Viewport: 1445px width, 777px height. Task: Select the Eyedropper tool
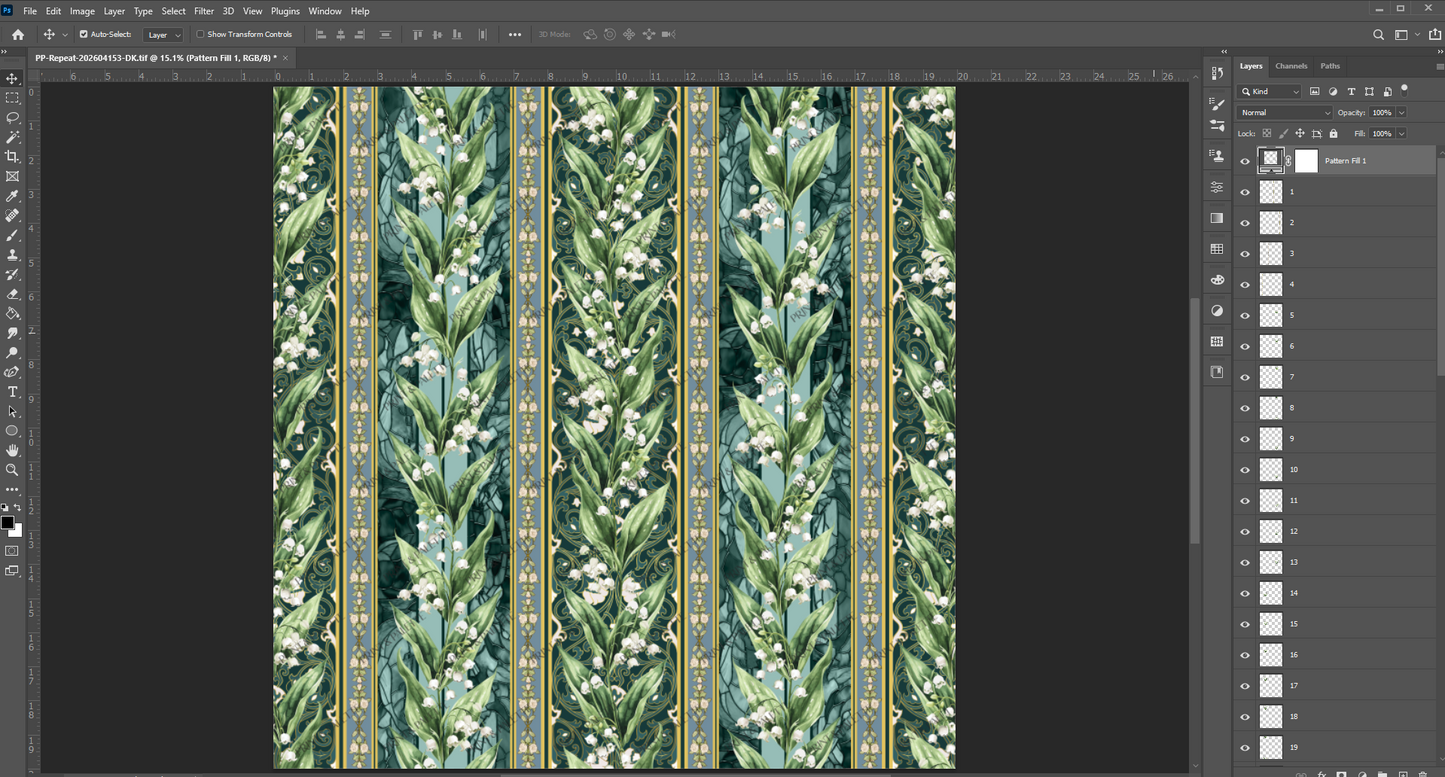point(12,197)
